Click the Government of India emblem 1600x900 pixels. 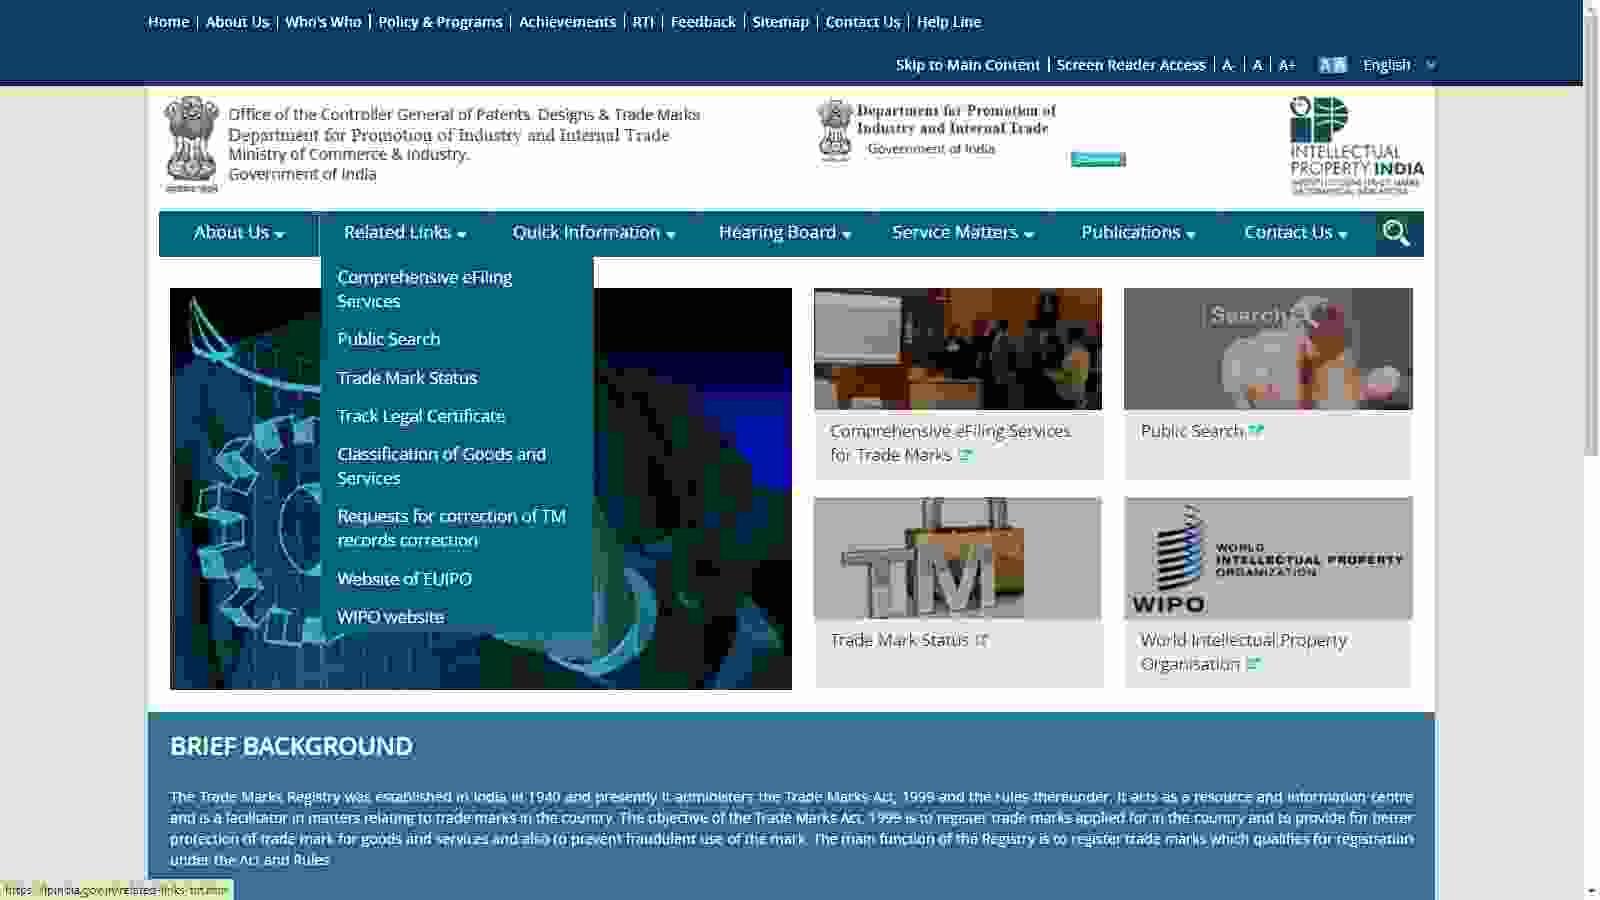click(191, 144)
